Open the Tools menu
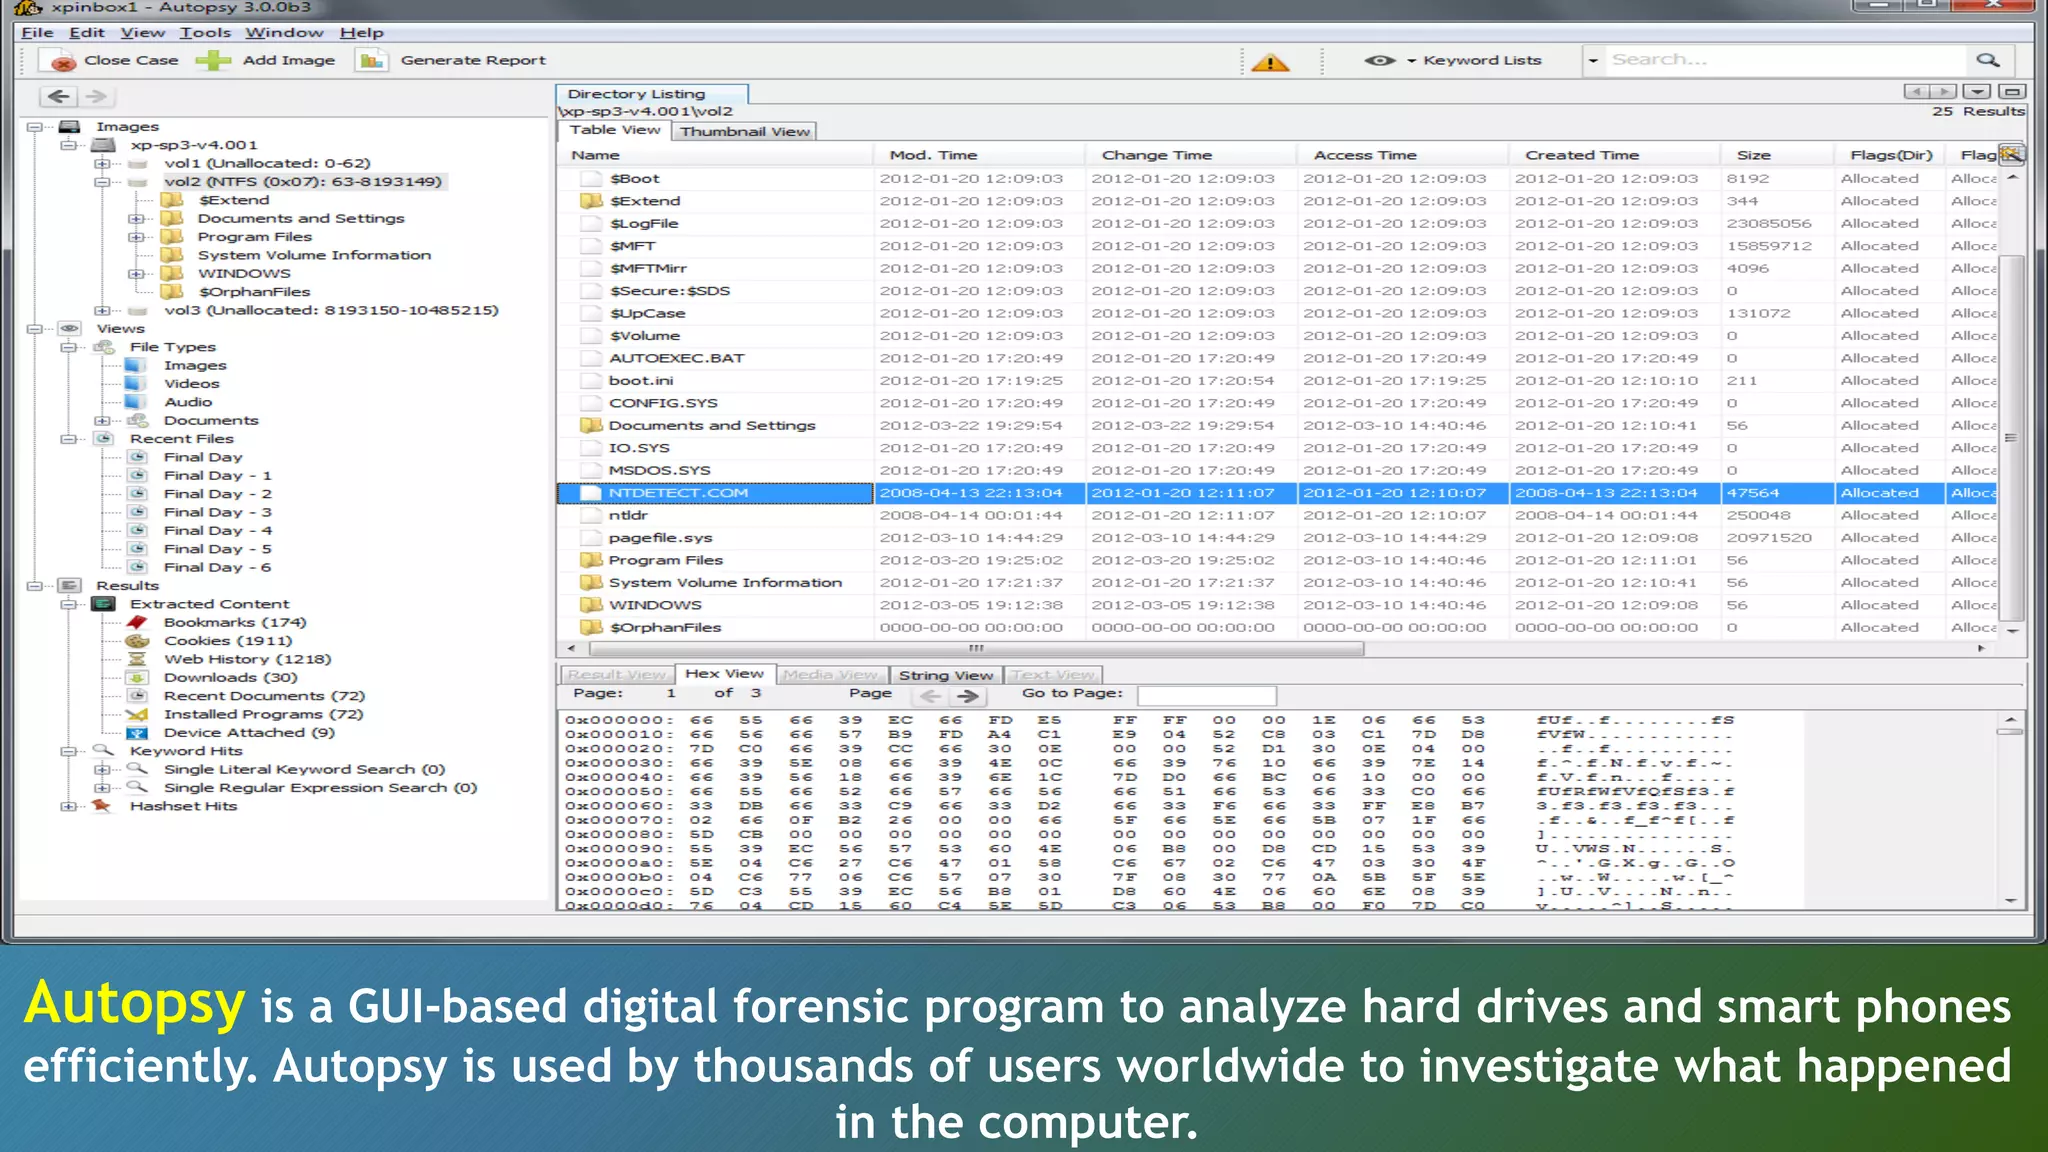The height and width of the screenshot is (1152, 2048). click(x=205, y=32)
